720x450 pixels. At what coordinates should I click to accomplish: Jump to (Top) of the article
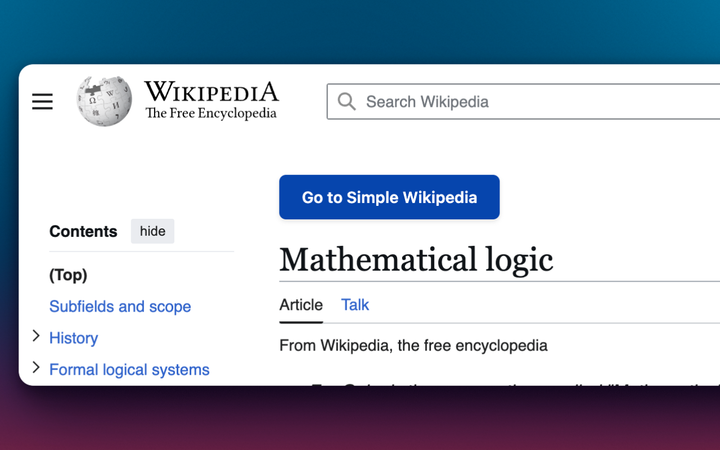pos(68,275)
